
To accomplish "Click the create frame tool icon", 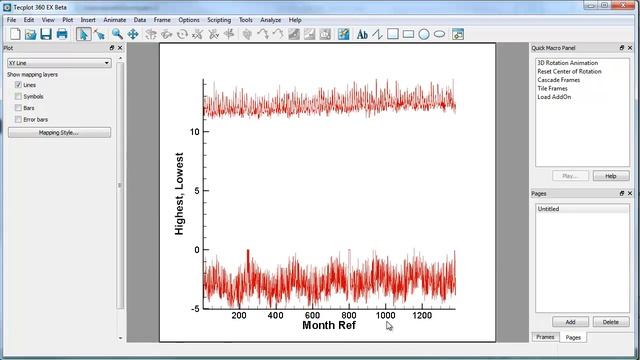I will (x=458, y=34).
